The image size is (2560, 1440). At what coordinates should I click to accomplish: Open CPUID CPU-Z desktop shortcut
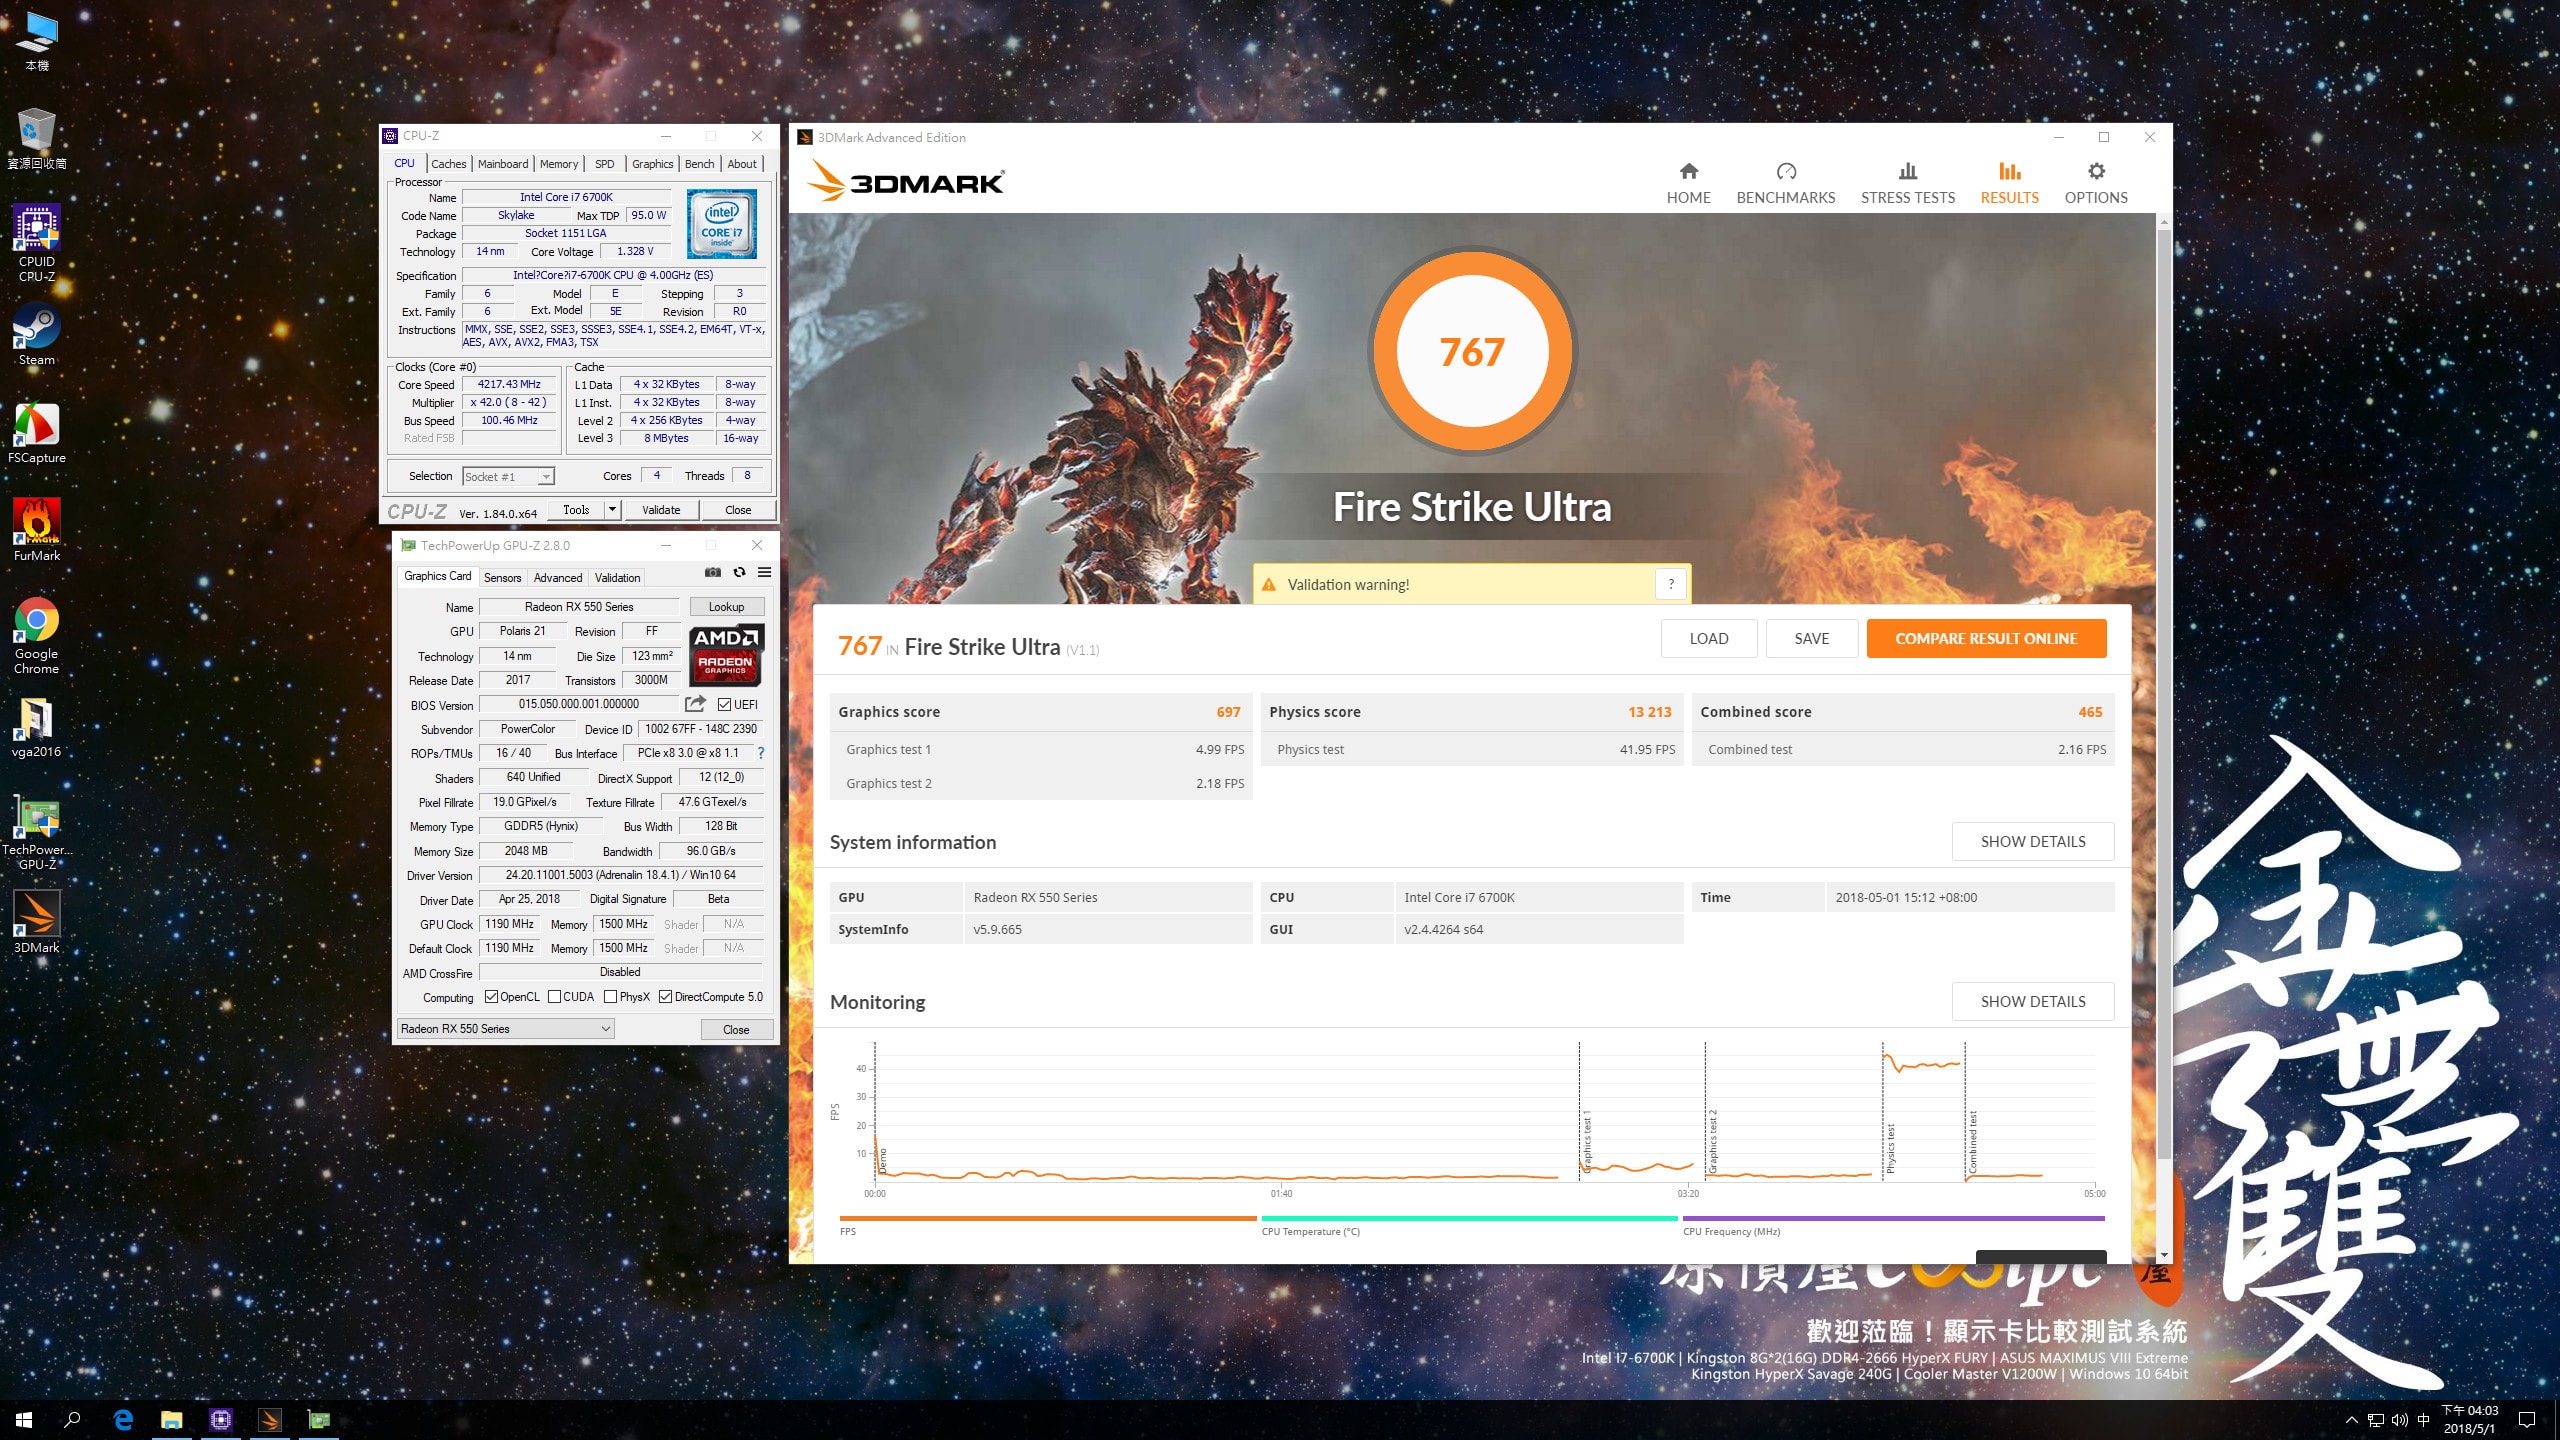point(37,243)
